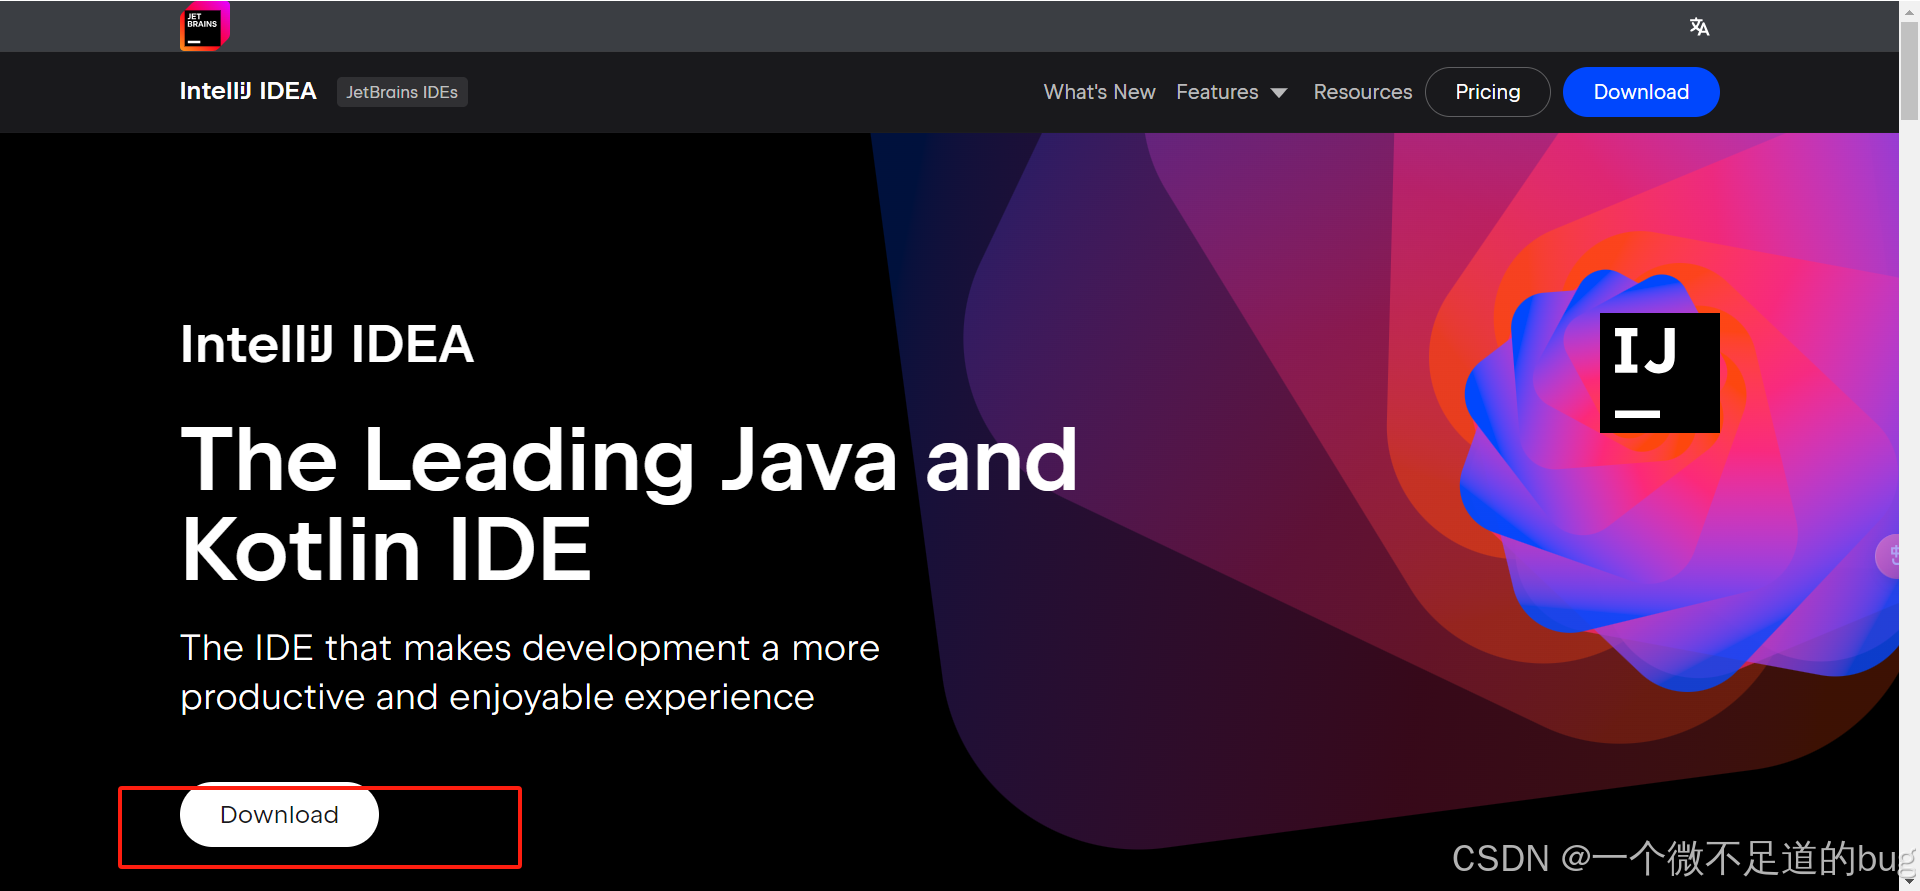Click 'The IDE that makes development' subtitle

point(530,672)
